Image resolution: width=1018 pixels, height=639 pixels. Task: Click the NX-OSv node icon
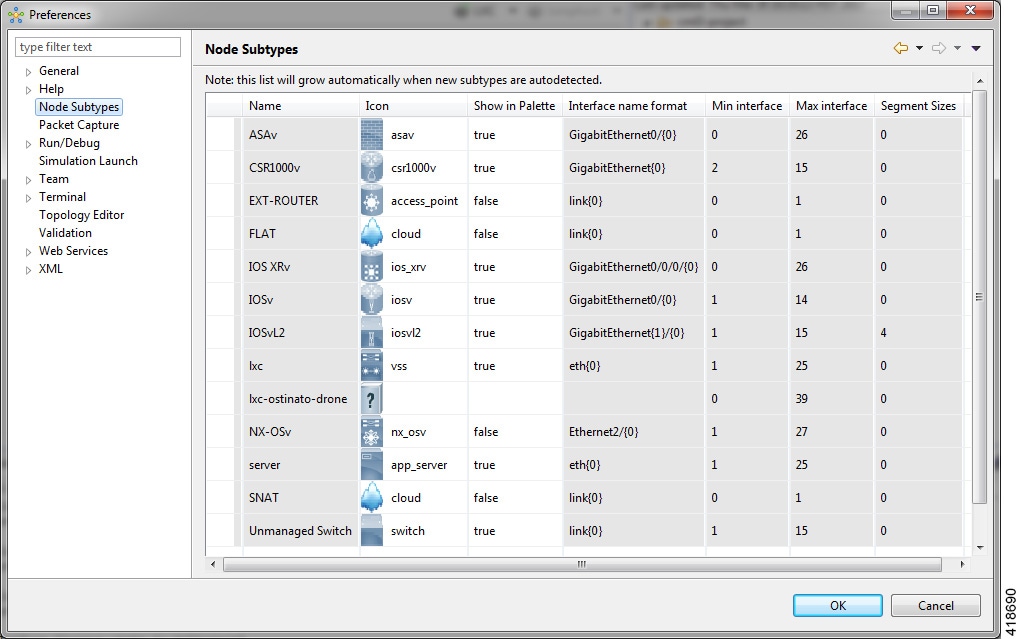[x=372, y=432]
